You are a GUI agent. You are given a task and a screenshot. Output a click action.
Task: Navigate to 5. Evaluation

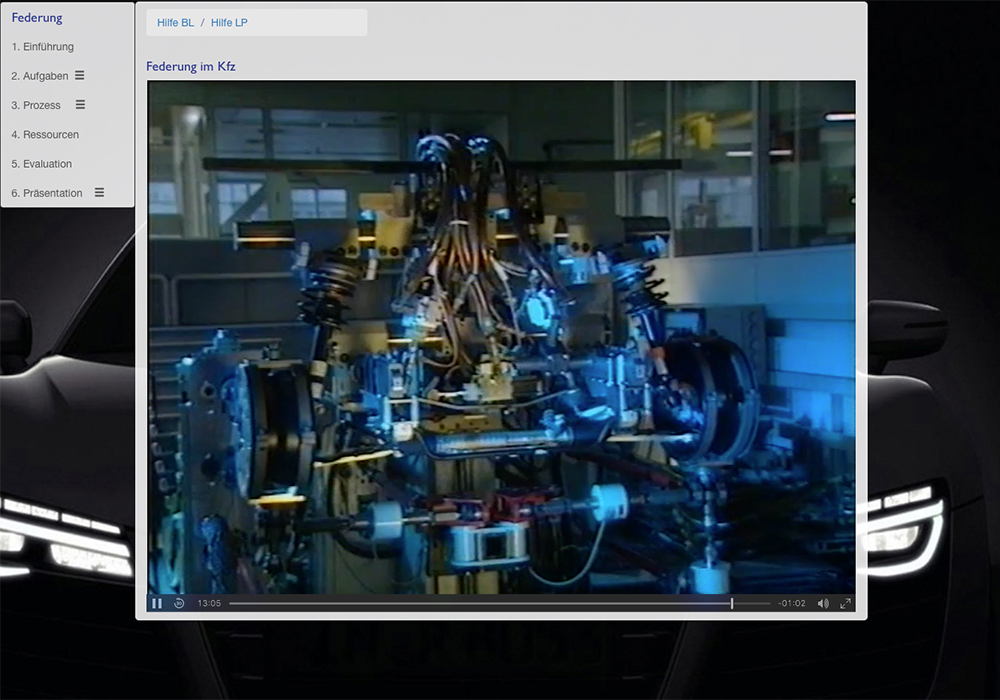click(x=42, y=163)
